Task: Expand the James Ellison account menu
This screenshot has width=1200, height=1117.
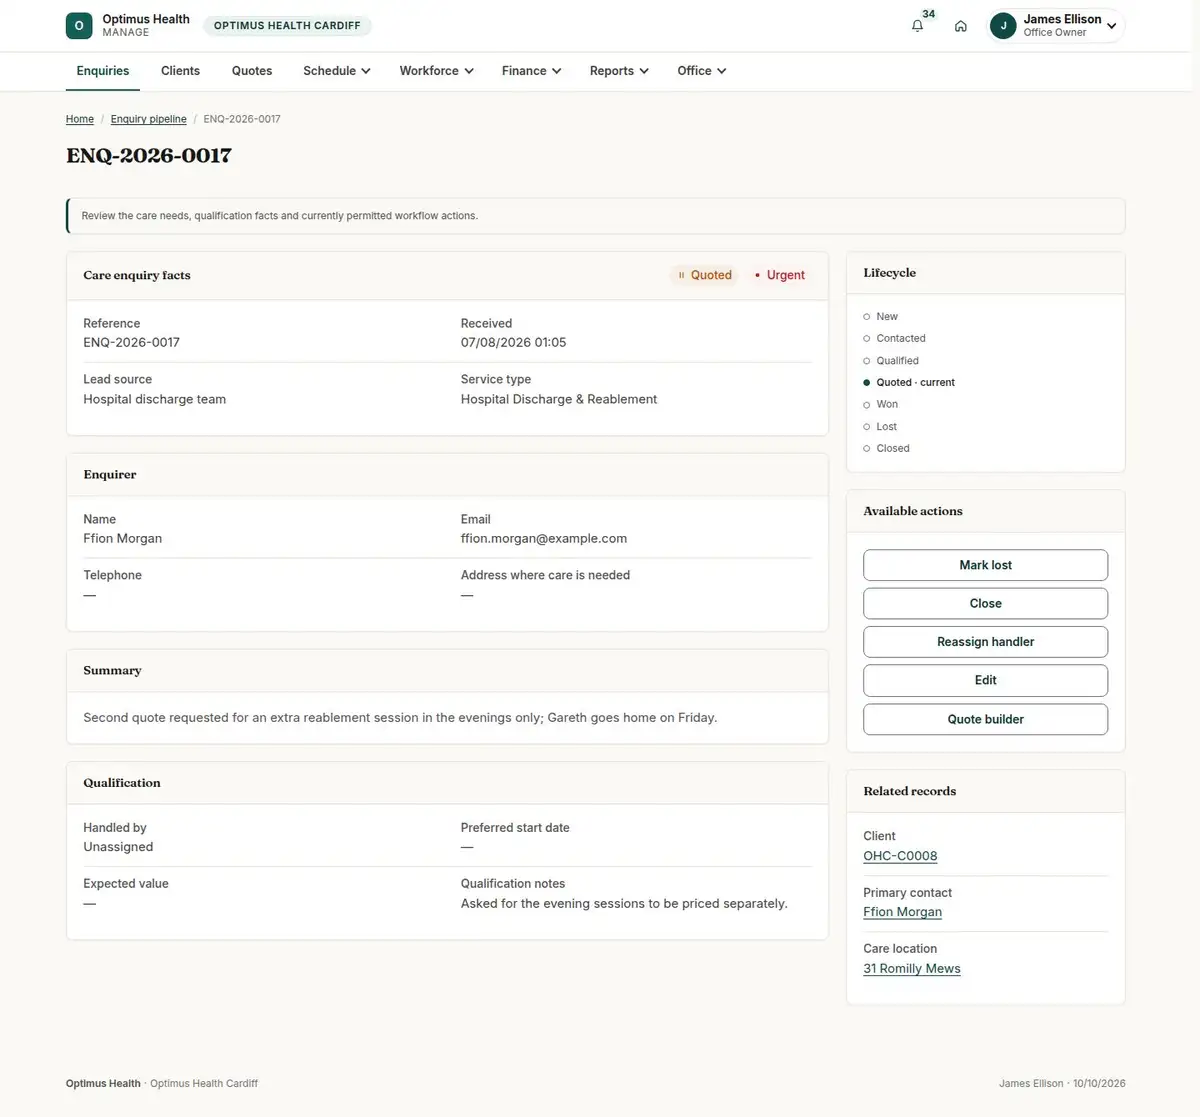Action: (1056, 26)
